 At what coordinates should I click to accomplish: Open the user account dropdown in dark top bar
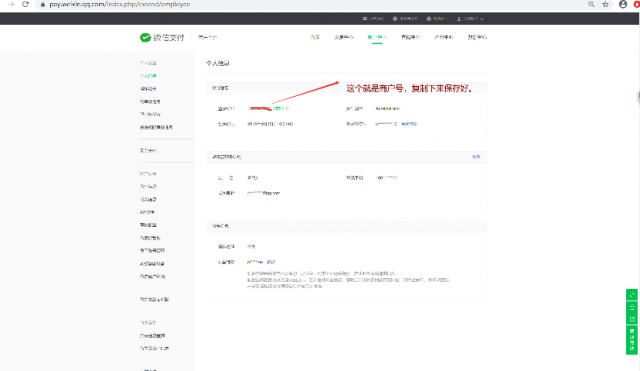[470, 19]
